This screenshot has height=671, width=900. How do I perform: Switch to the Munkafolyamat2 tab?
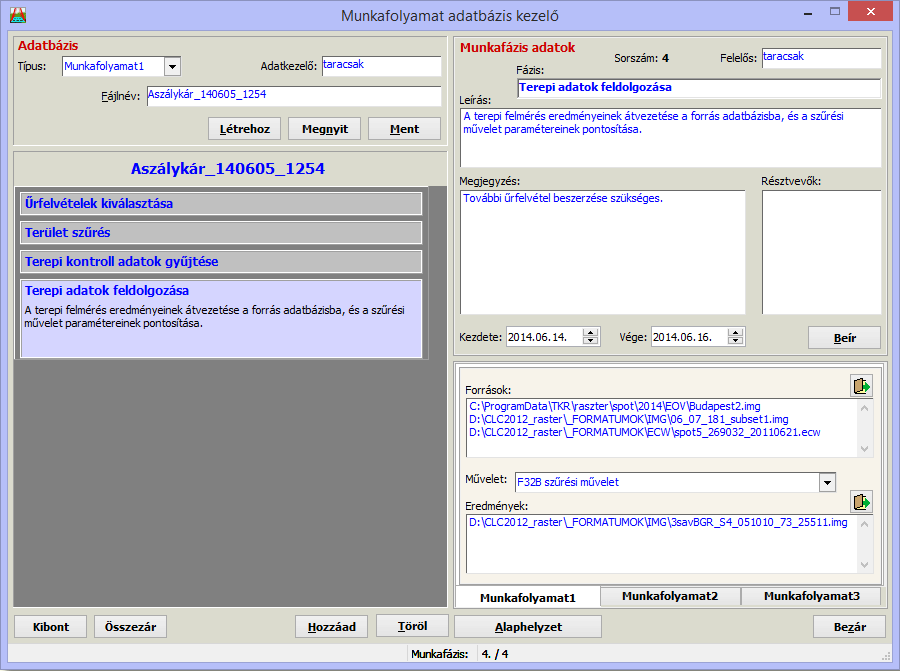pos(670,596)
